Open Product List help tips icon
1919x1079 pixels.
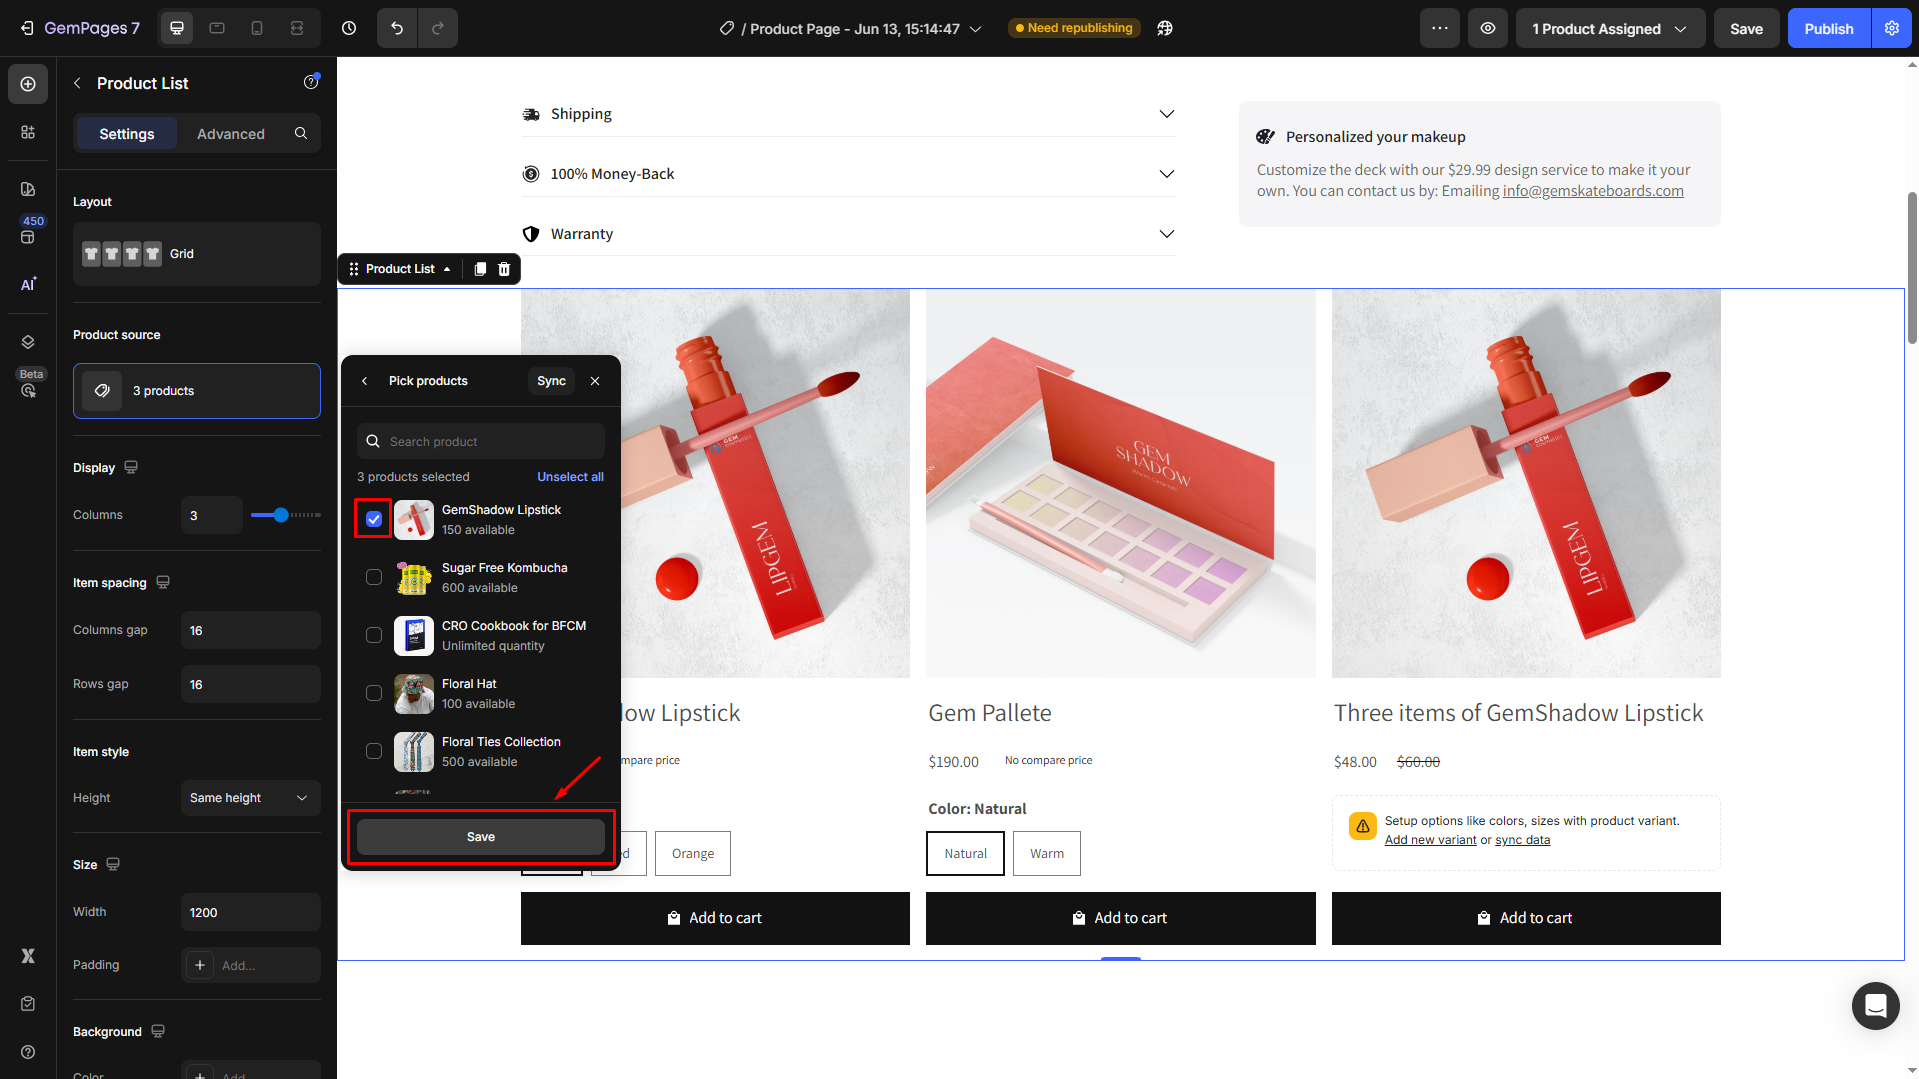[x=311, y=82]
